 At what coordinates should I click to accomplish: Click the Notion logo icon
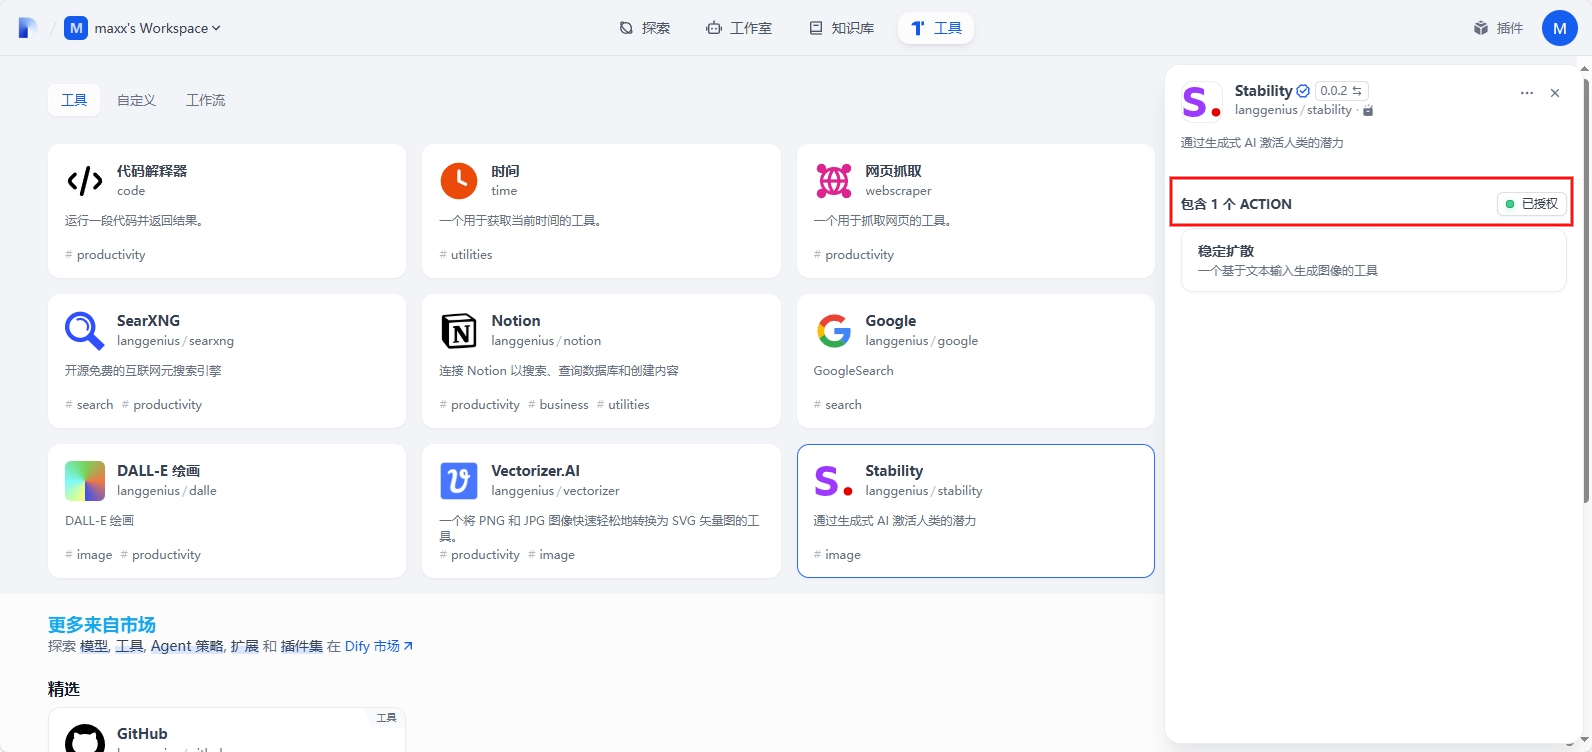(459, 331)
